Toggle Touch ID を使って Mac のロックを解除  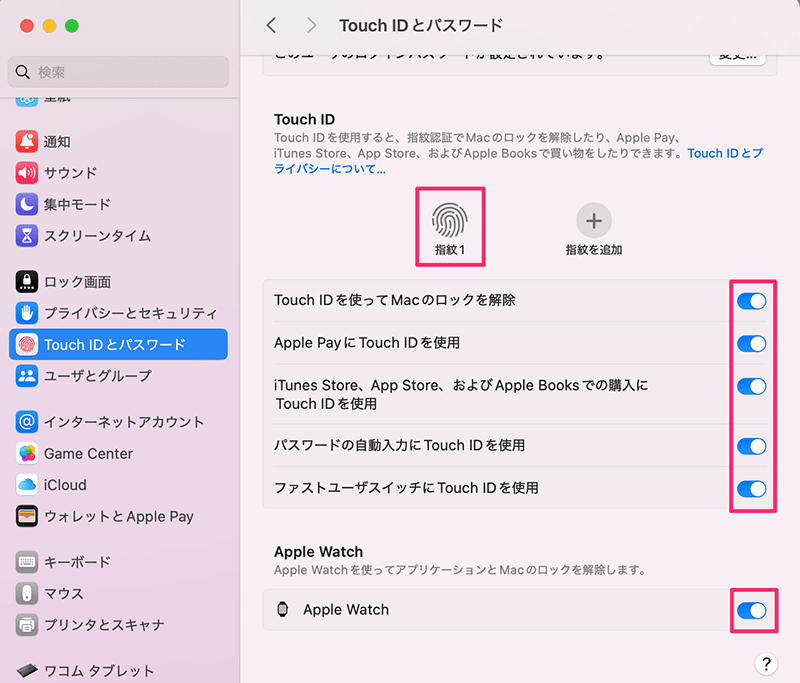pyautogui.click(x=752, y=301)
